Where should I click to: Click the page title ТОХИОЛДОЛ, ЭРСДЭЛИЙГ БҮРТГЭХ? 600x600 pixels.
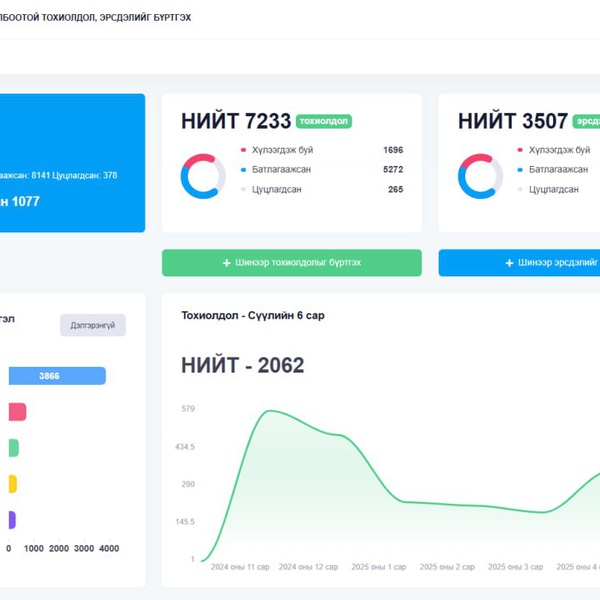coord(116,18)
